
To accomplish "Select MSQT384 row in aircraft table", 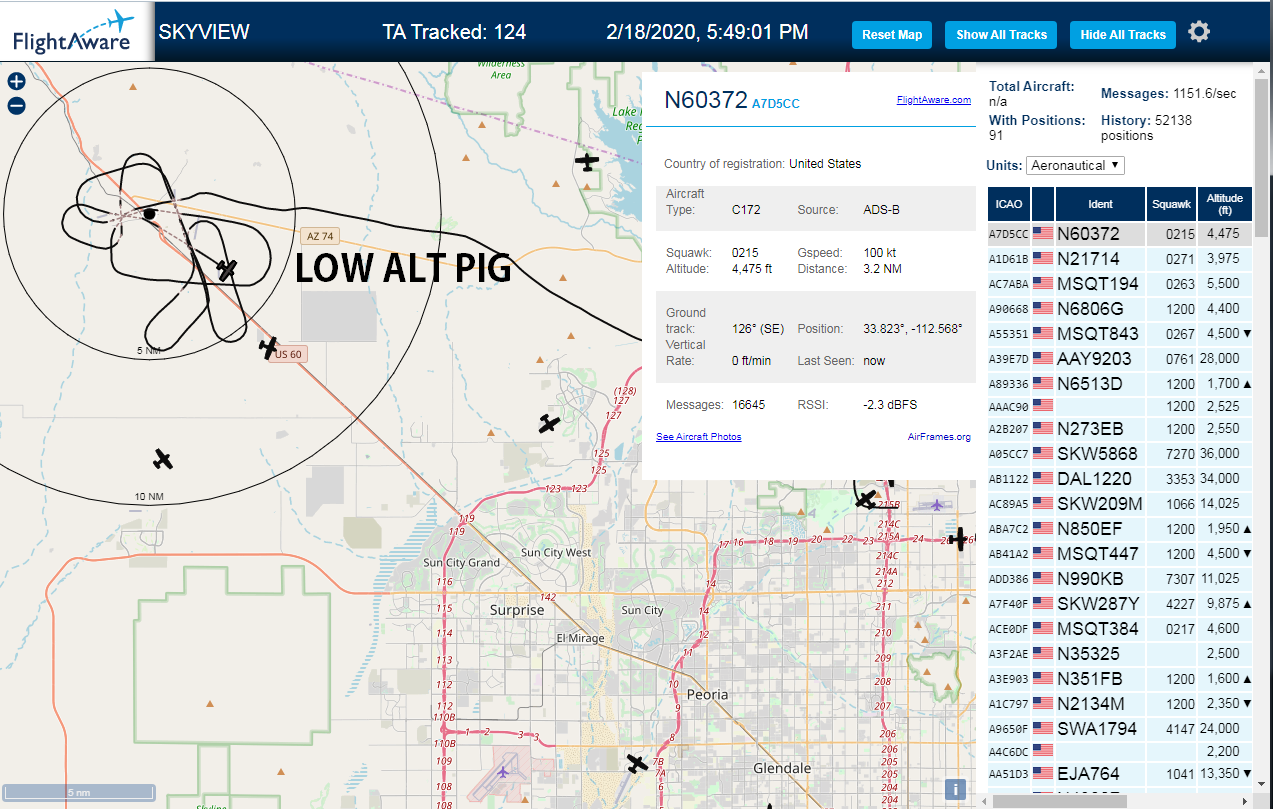I will tap(1119, 628).
